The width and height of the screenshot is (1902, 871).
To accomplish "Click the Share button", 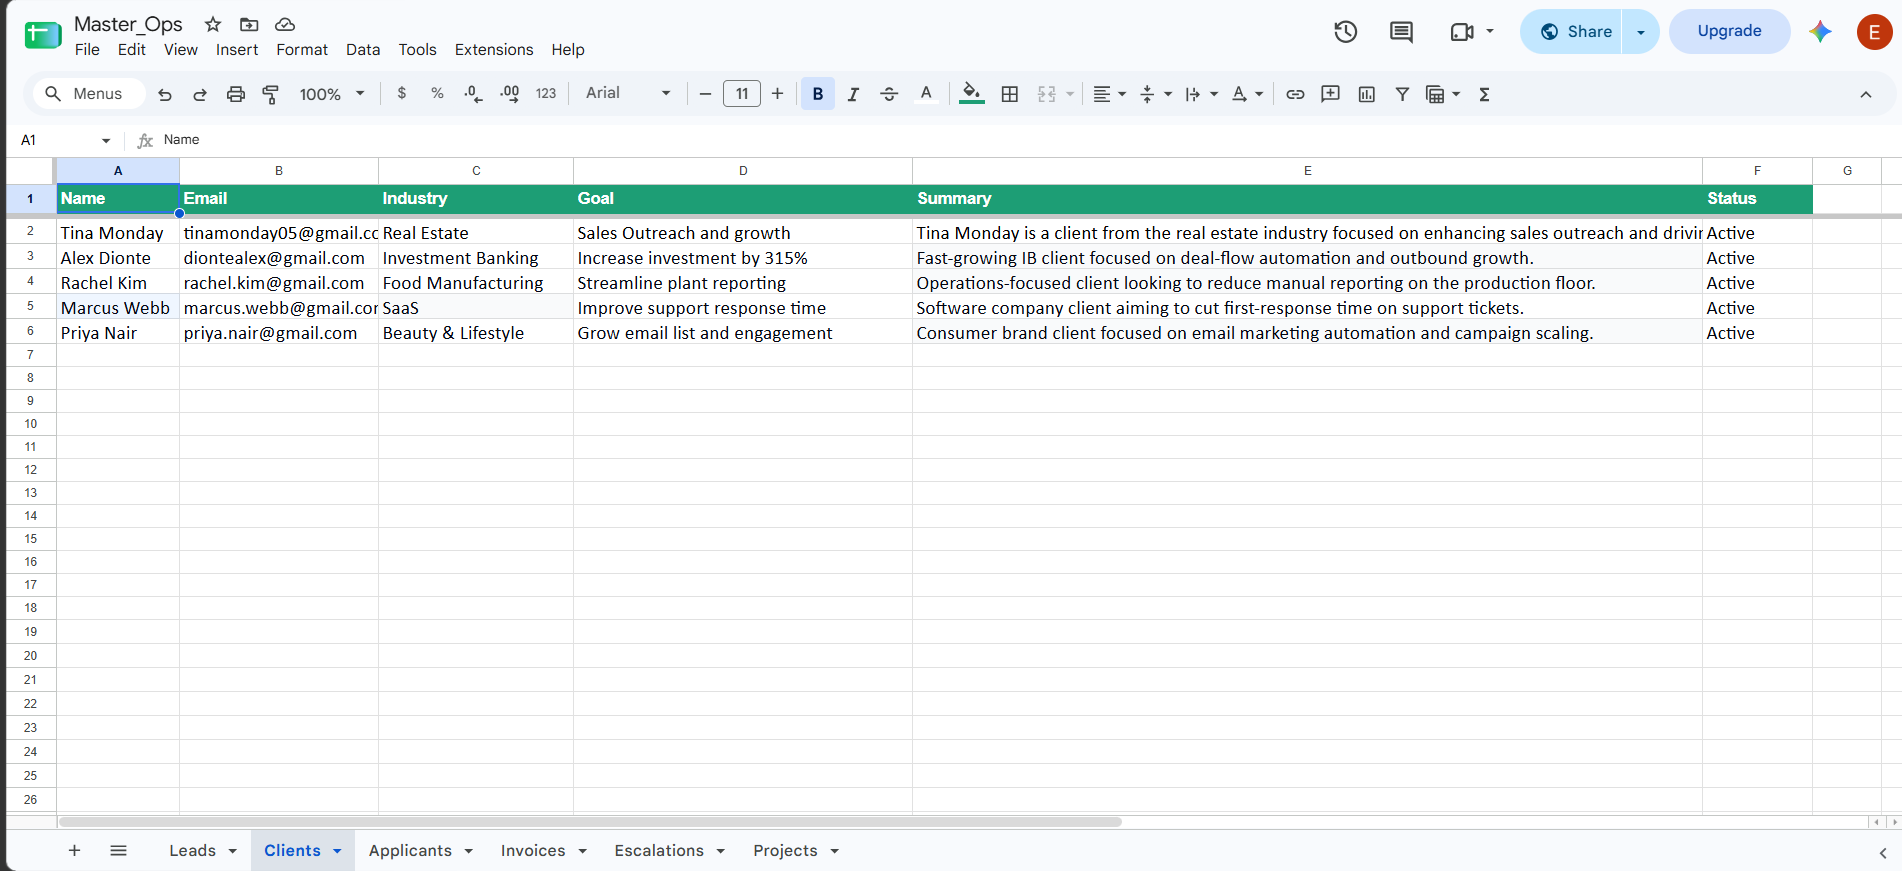I will pyautogui.click(x=1571, y=32).
